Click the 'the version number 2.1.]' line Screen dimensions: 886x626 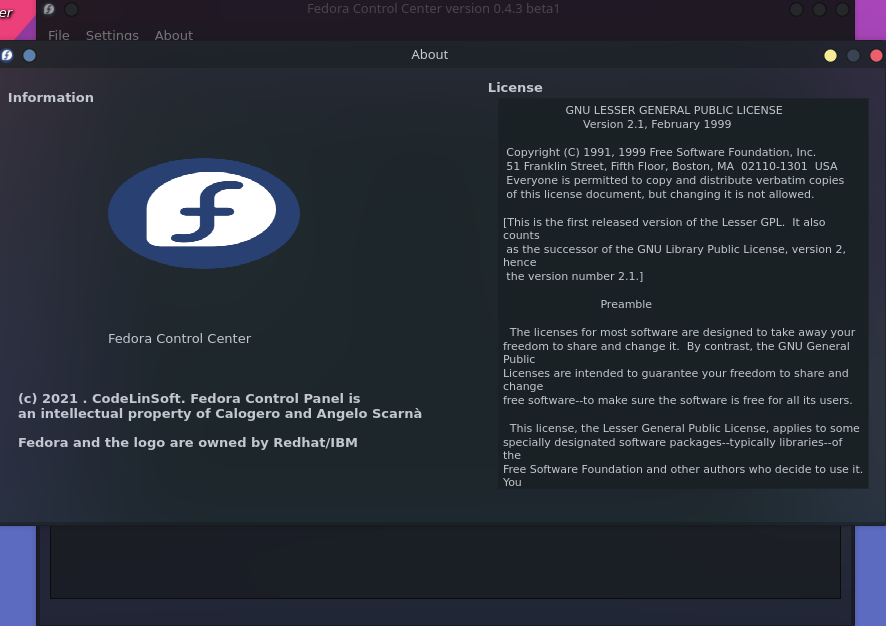pos(574,276)
